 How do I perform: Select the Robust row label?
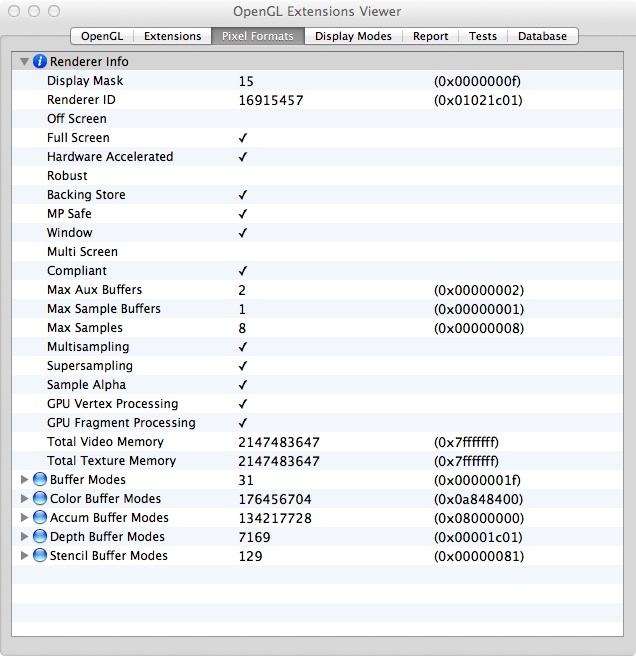[67, 176]
